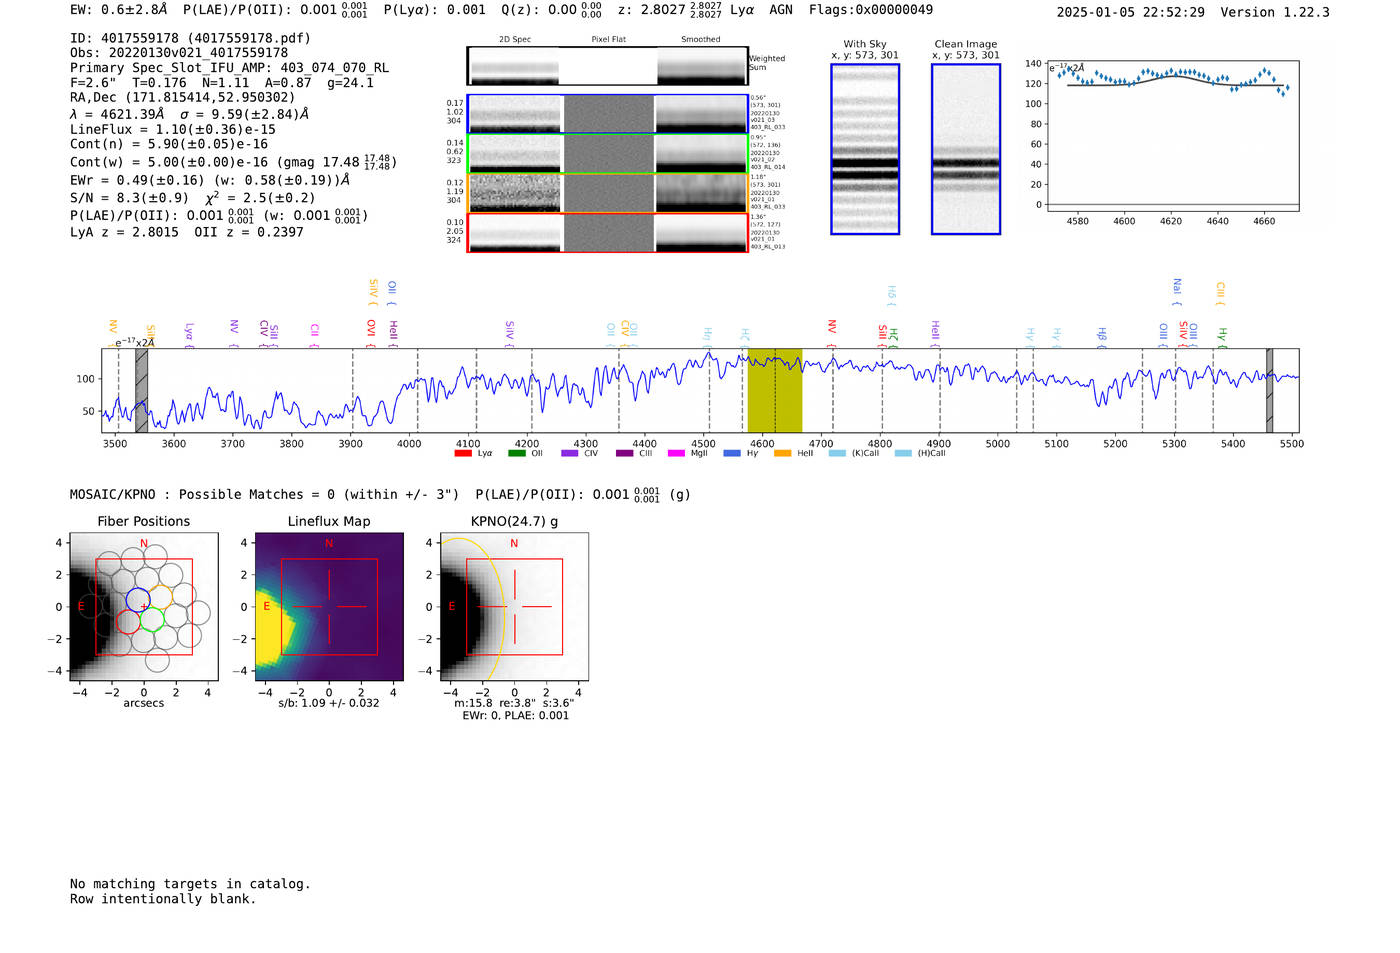
Task: Click the green OII legend swatch
Action: [516, 454]
